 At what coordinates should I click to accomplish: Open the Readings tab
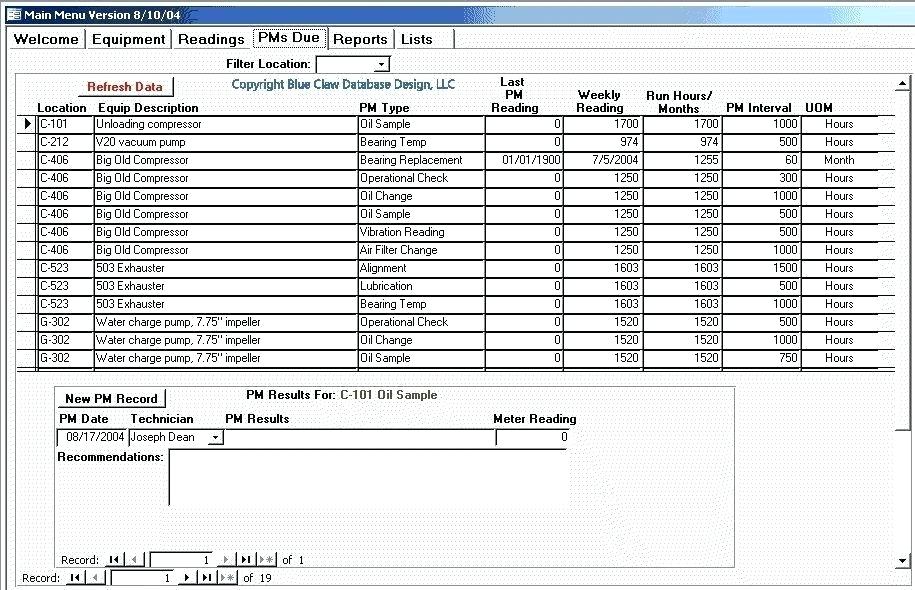click(211, 39)
